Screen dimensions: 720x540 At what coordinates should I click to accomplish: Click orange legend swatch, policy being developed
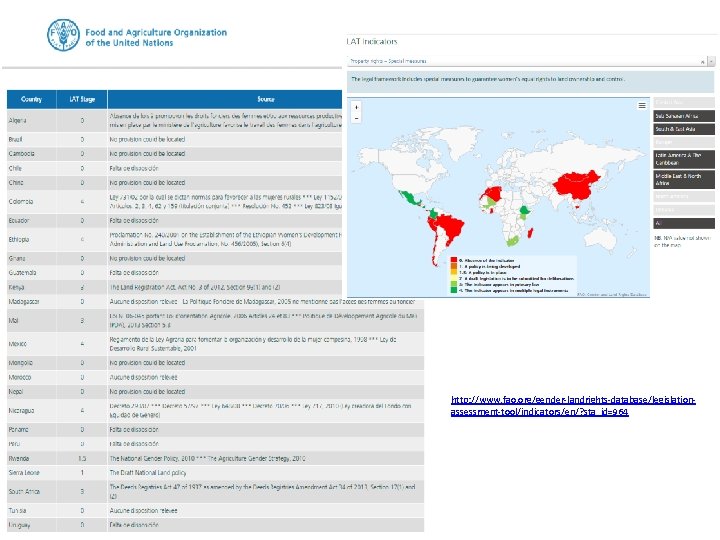454,266
